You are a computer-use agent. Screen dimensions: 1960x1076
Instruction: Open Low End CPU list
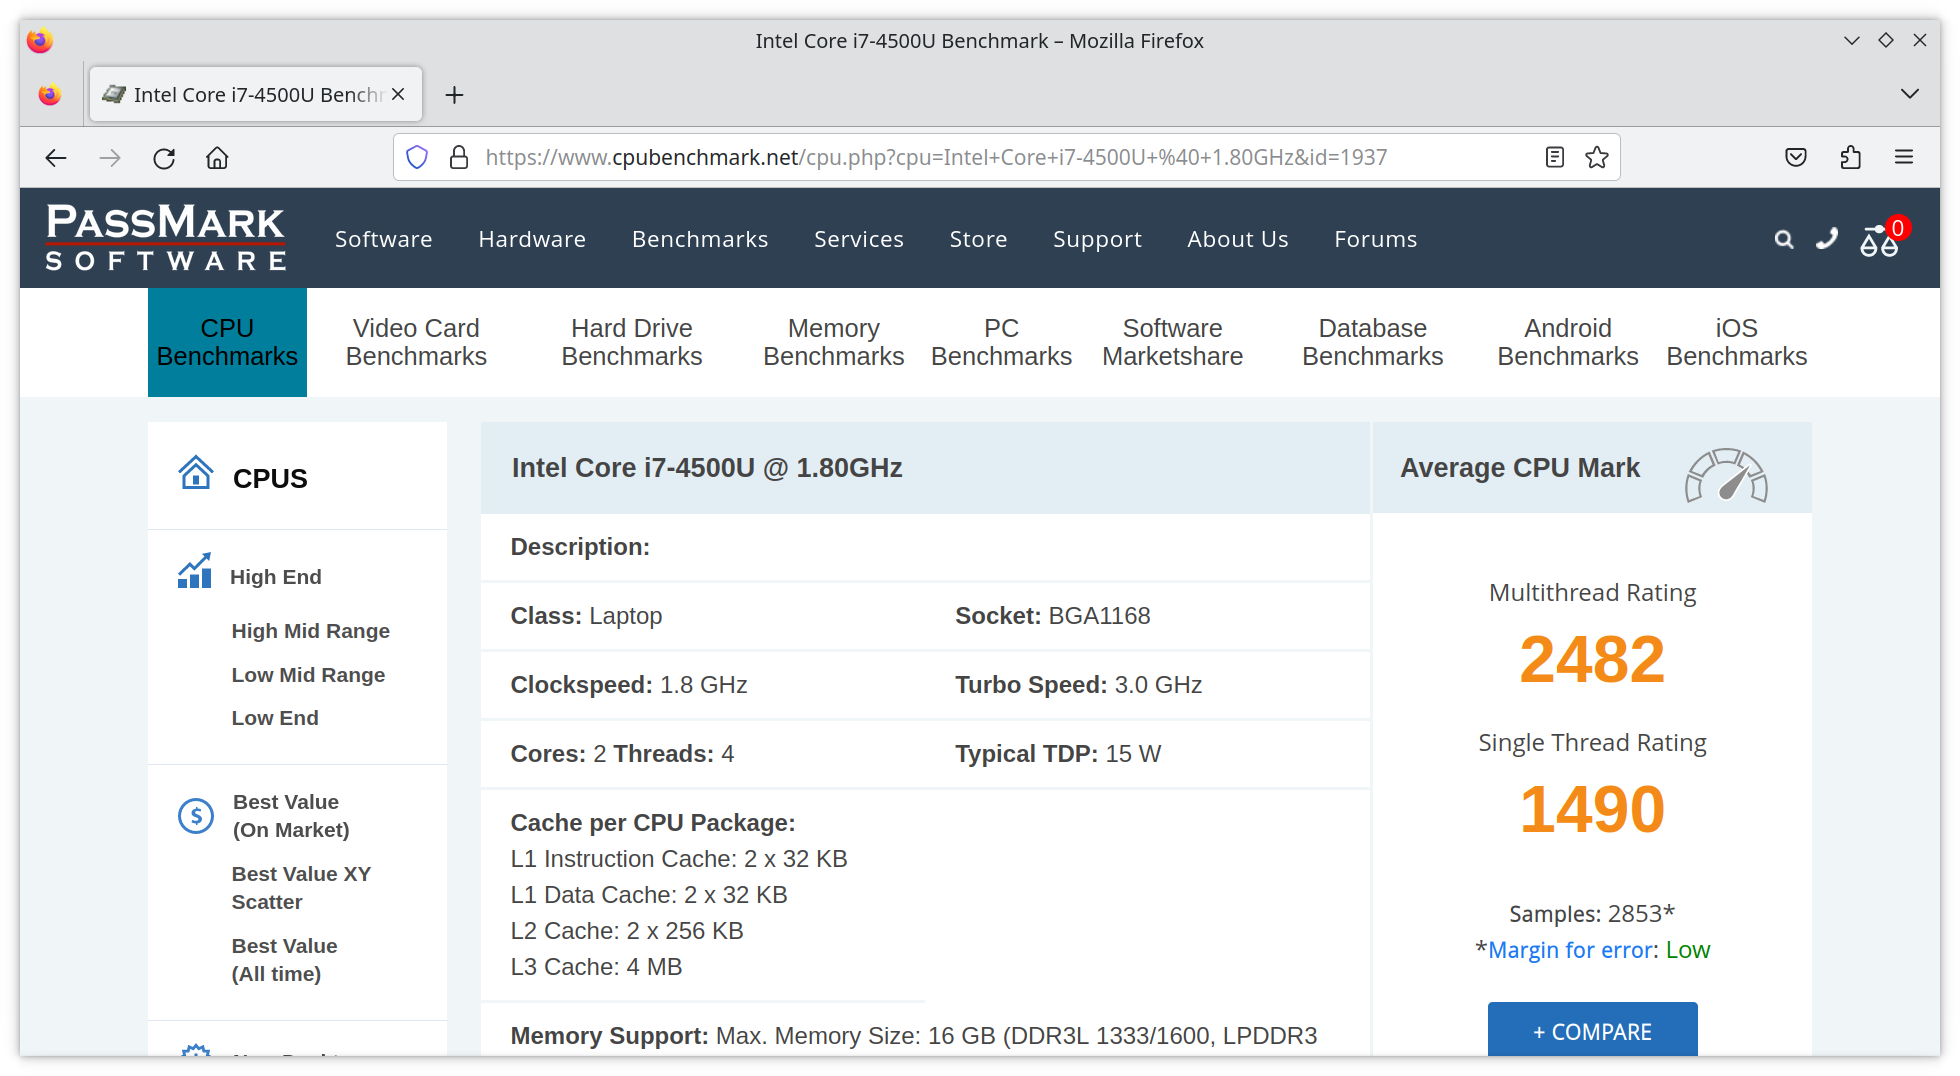coord(275,718)
